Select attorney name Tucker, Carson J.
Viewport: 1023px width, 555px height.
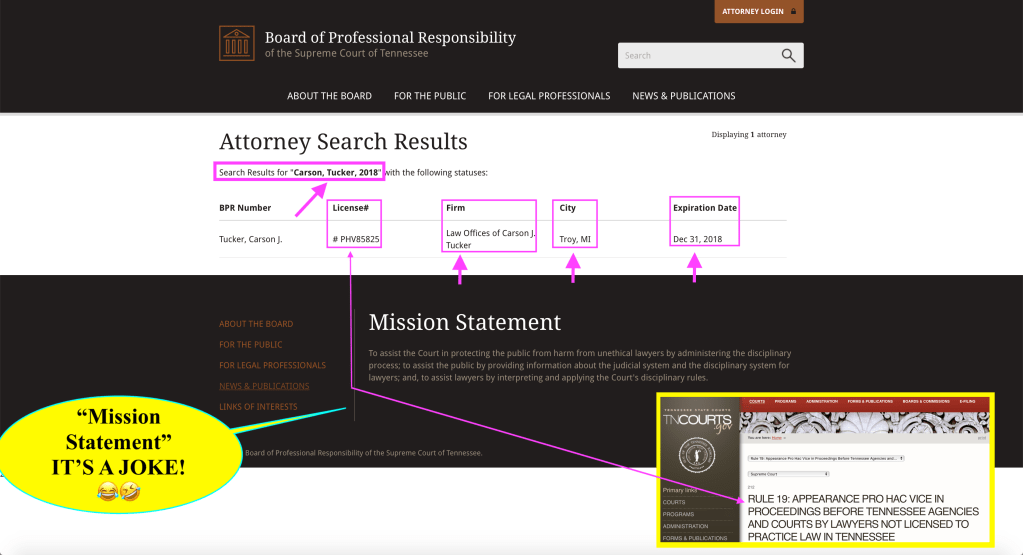pos(251,239)
